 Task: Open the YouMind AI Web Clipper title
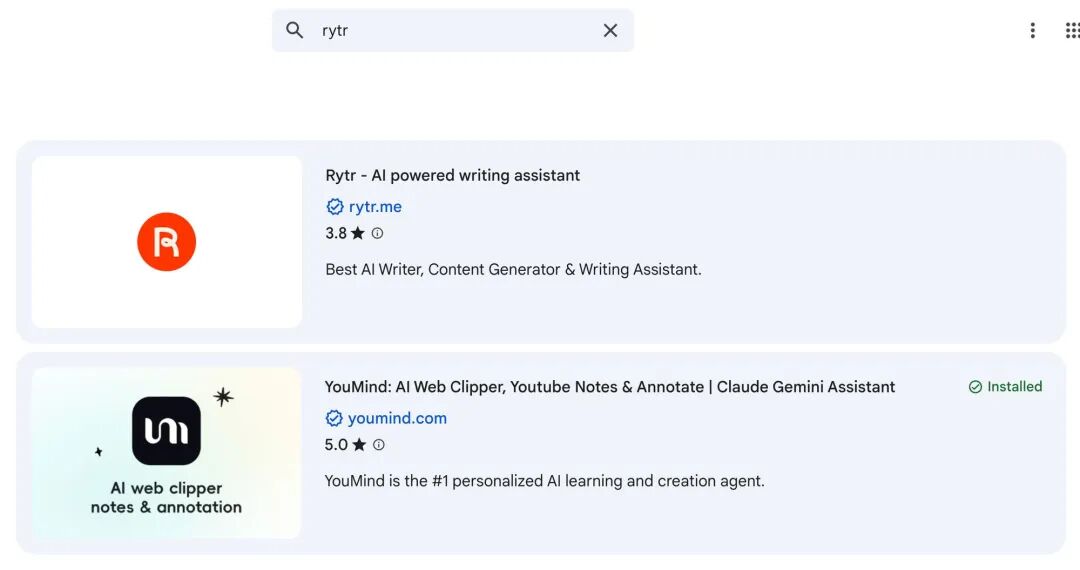pos(609,387)
